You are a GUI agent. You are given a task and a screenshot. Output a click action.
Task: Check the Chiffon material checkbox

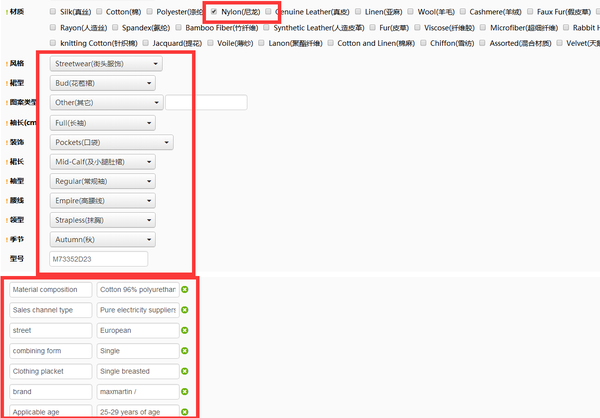(x=423, y=43)
